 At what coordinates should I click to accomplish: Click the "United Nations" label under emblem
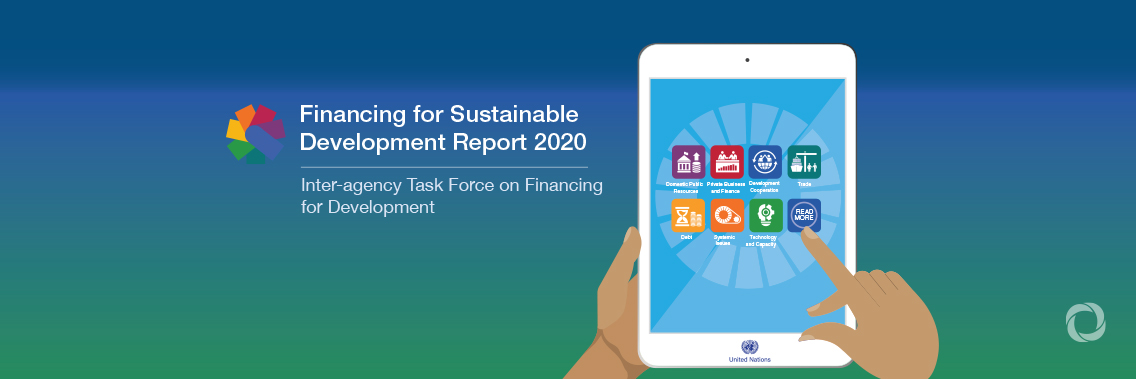coord(750,359)
